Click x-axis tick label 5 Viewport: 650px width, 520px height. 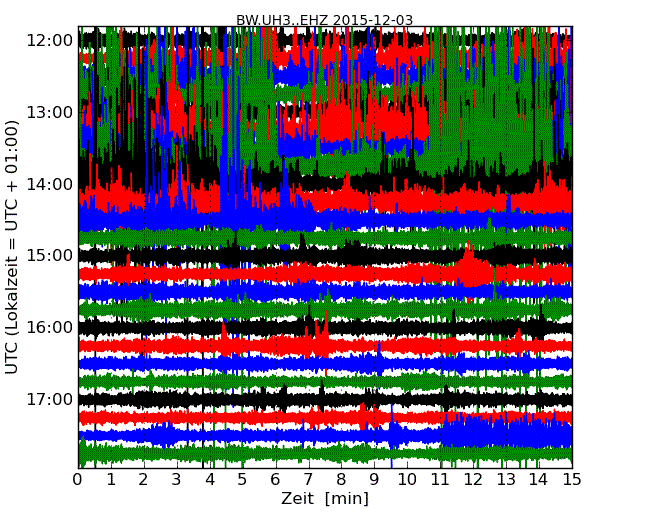click(243, 479)
